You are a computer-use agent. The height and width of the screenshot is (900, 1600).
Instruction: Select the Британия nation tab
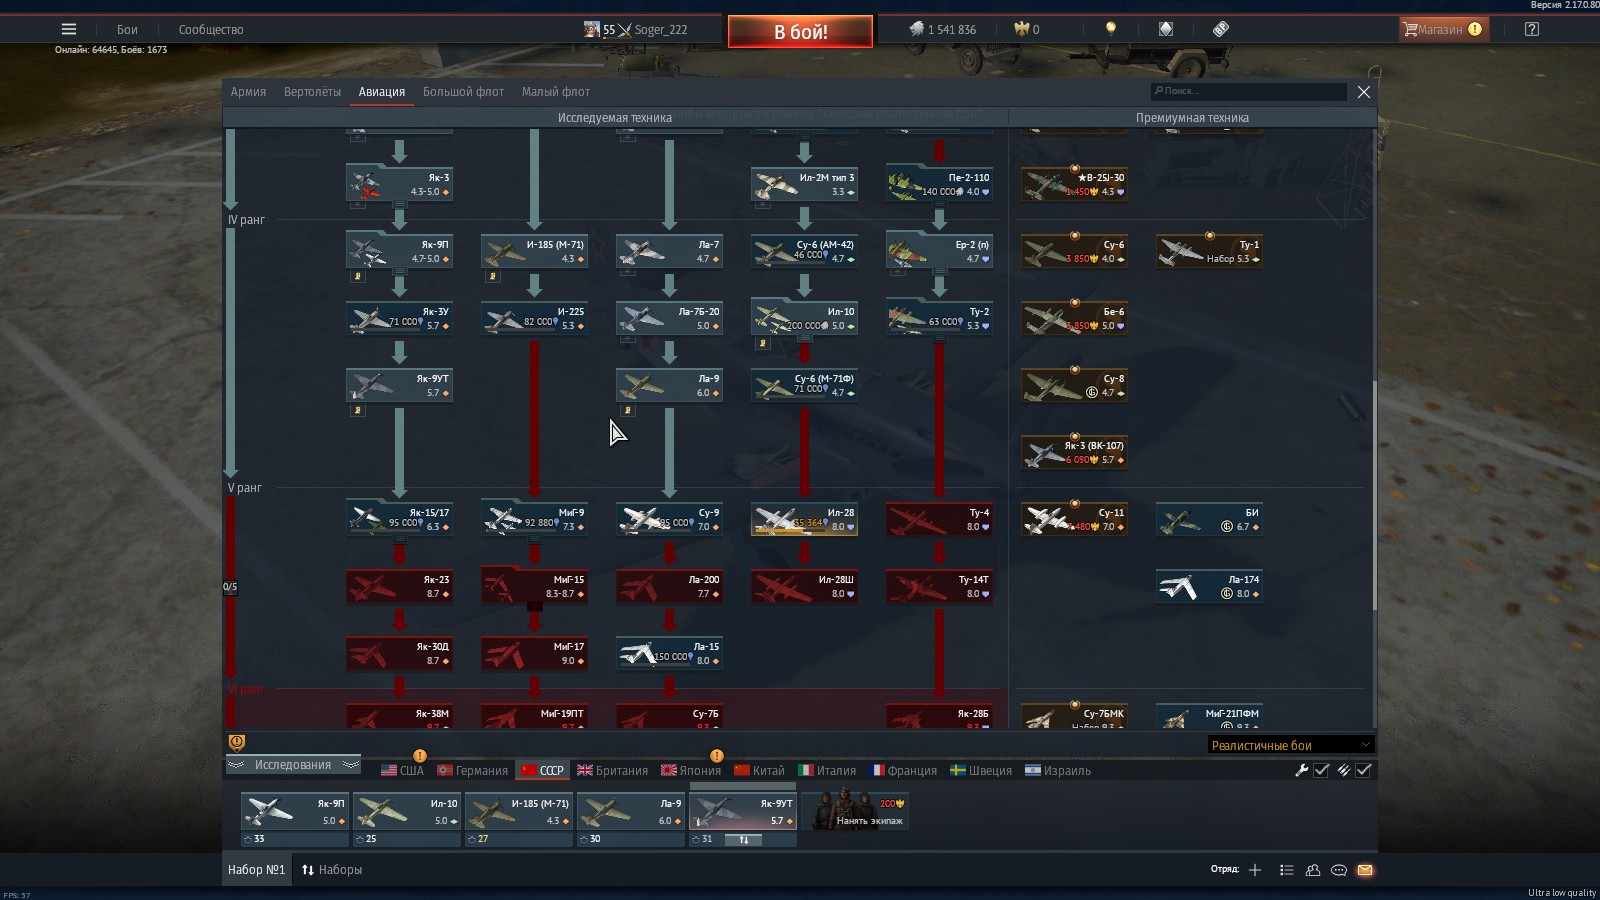tap(613, 770)
